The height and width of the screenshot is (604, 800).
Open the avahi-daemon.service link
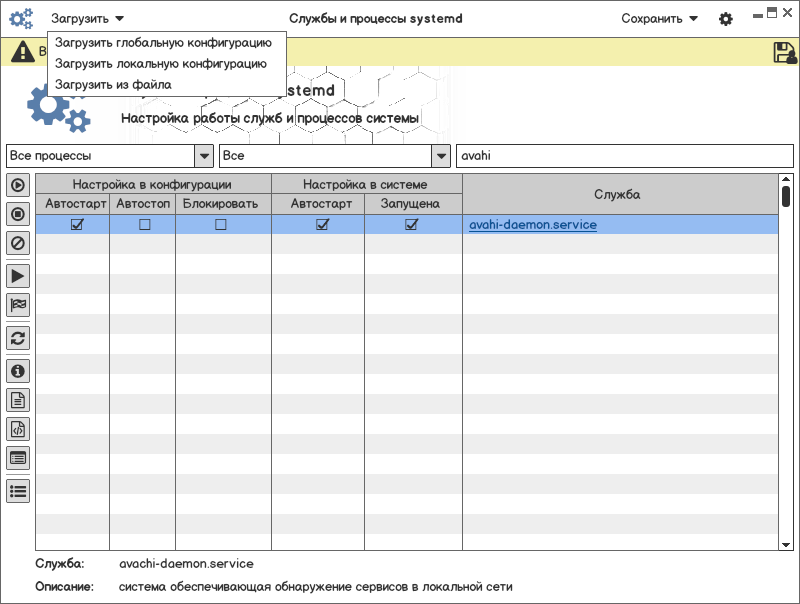tap(533, 225)
